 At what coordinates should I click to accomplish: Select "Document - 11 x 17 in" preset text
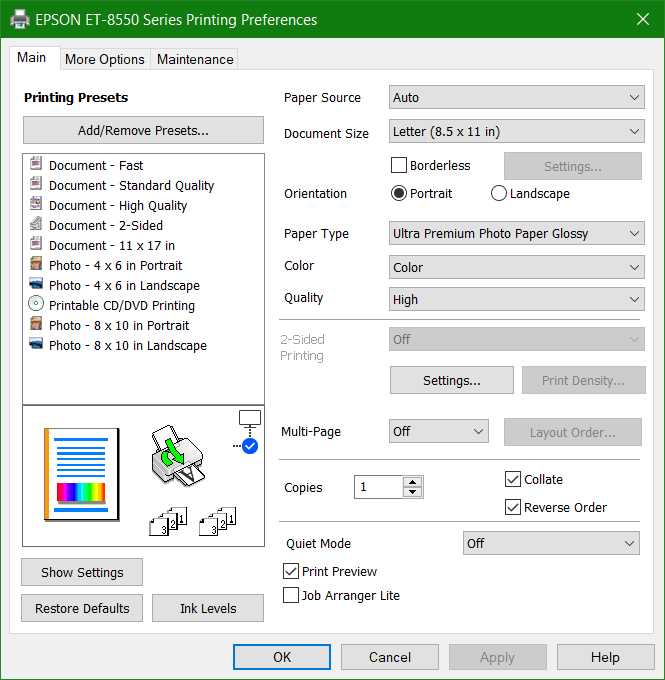[x=112, y=245]
